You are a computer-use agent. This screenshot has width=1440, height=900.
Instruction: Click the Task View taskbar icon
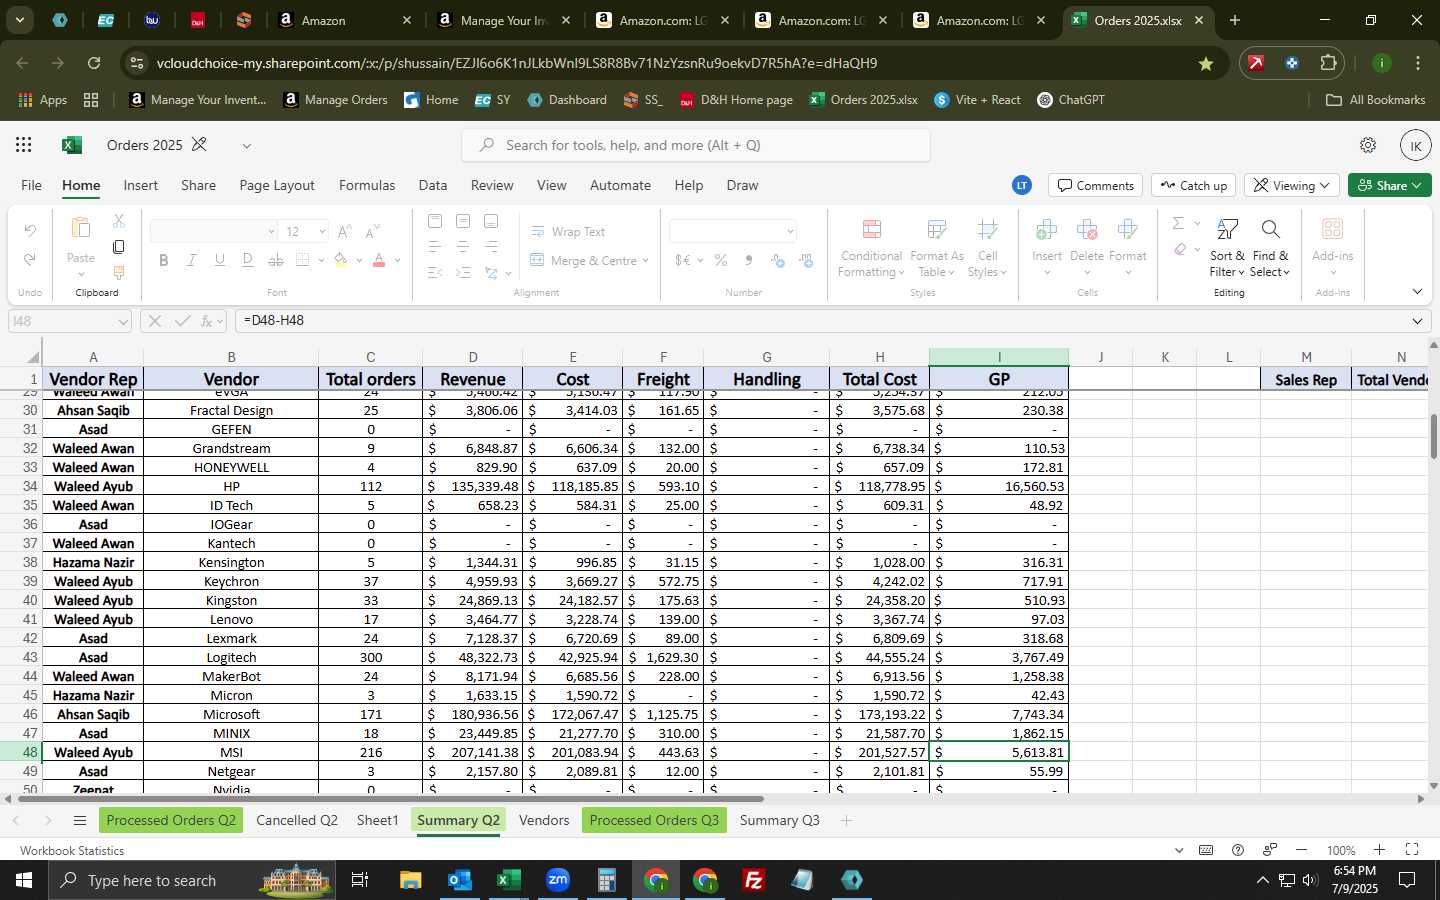(360, 880)
